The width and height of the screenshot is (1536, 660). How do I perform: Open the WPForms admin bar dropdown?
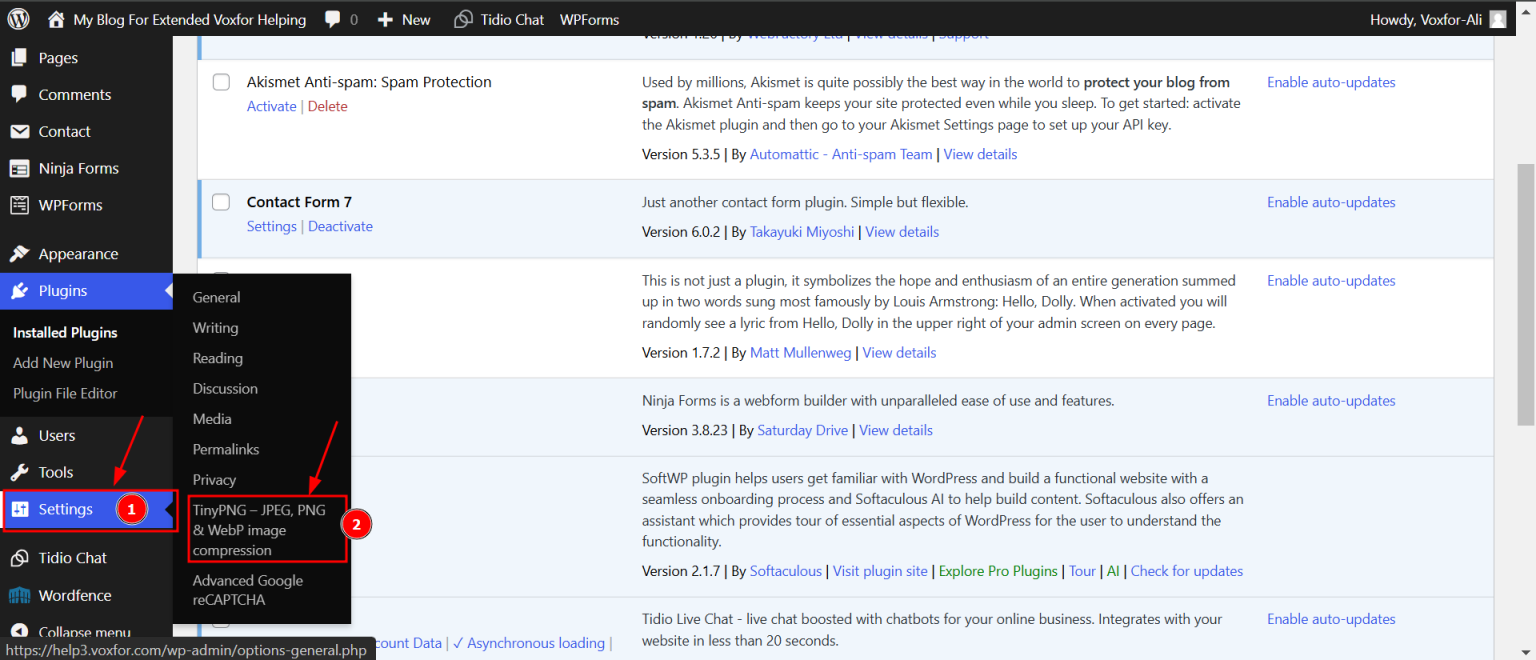point(589,18)
